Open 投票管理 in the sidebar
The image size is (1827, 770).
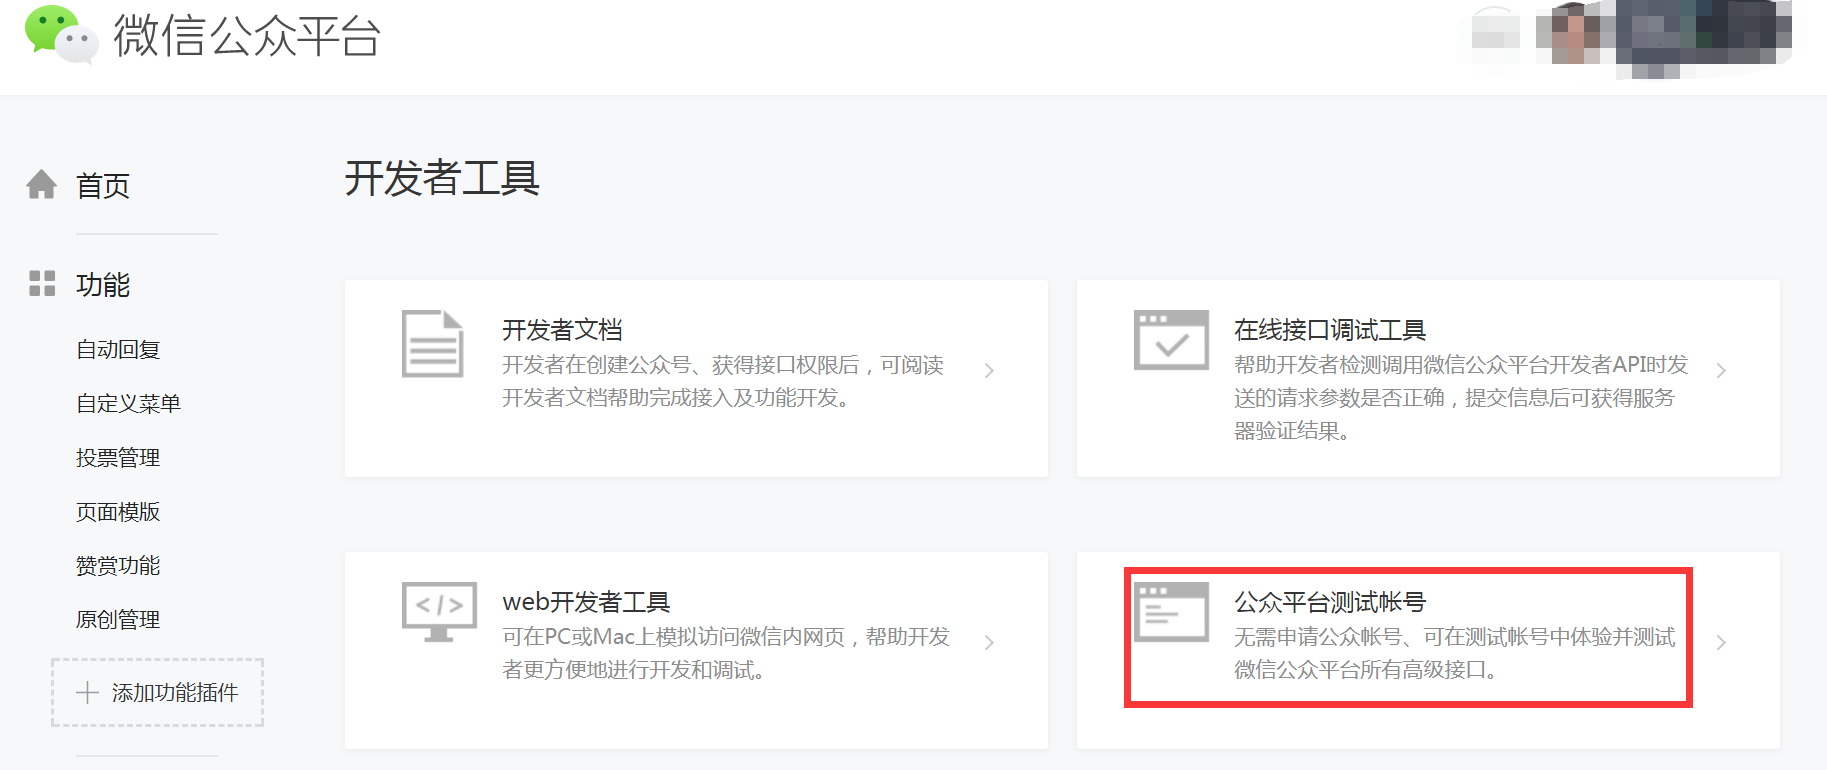118,458
